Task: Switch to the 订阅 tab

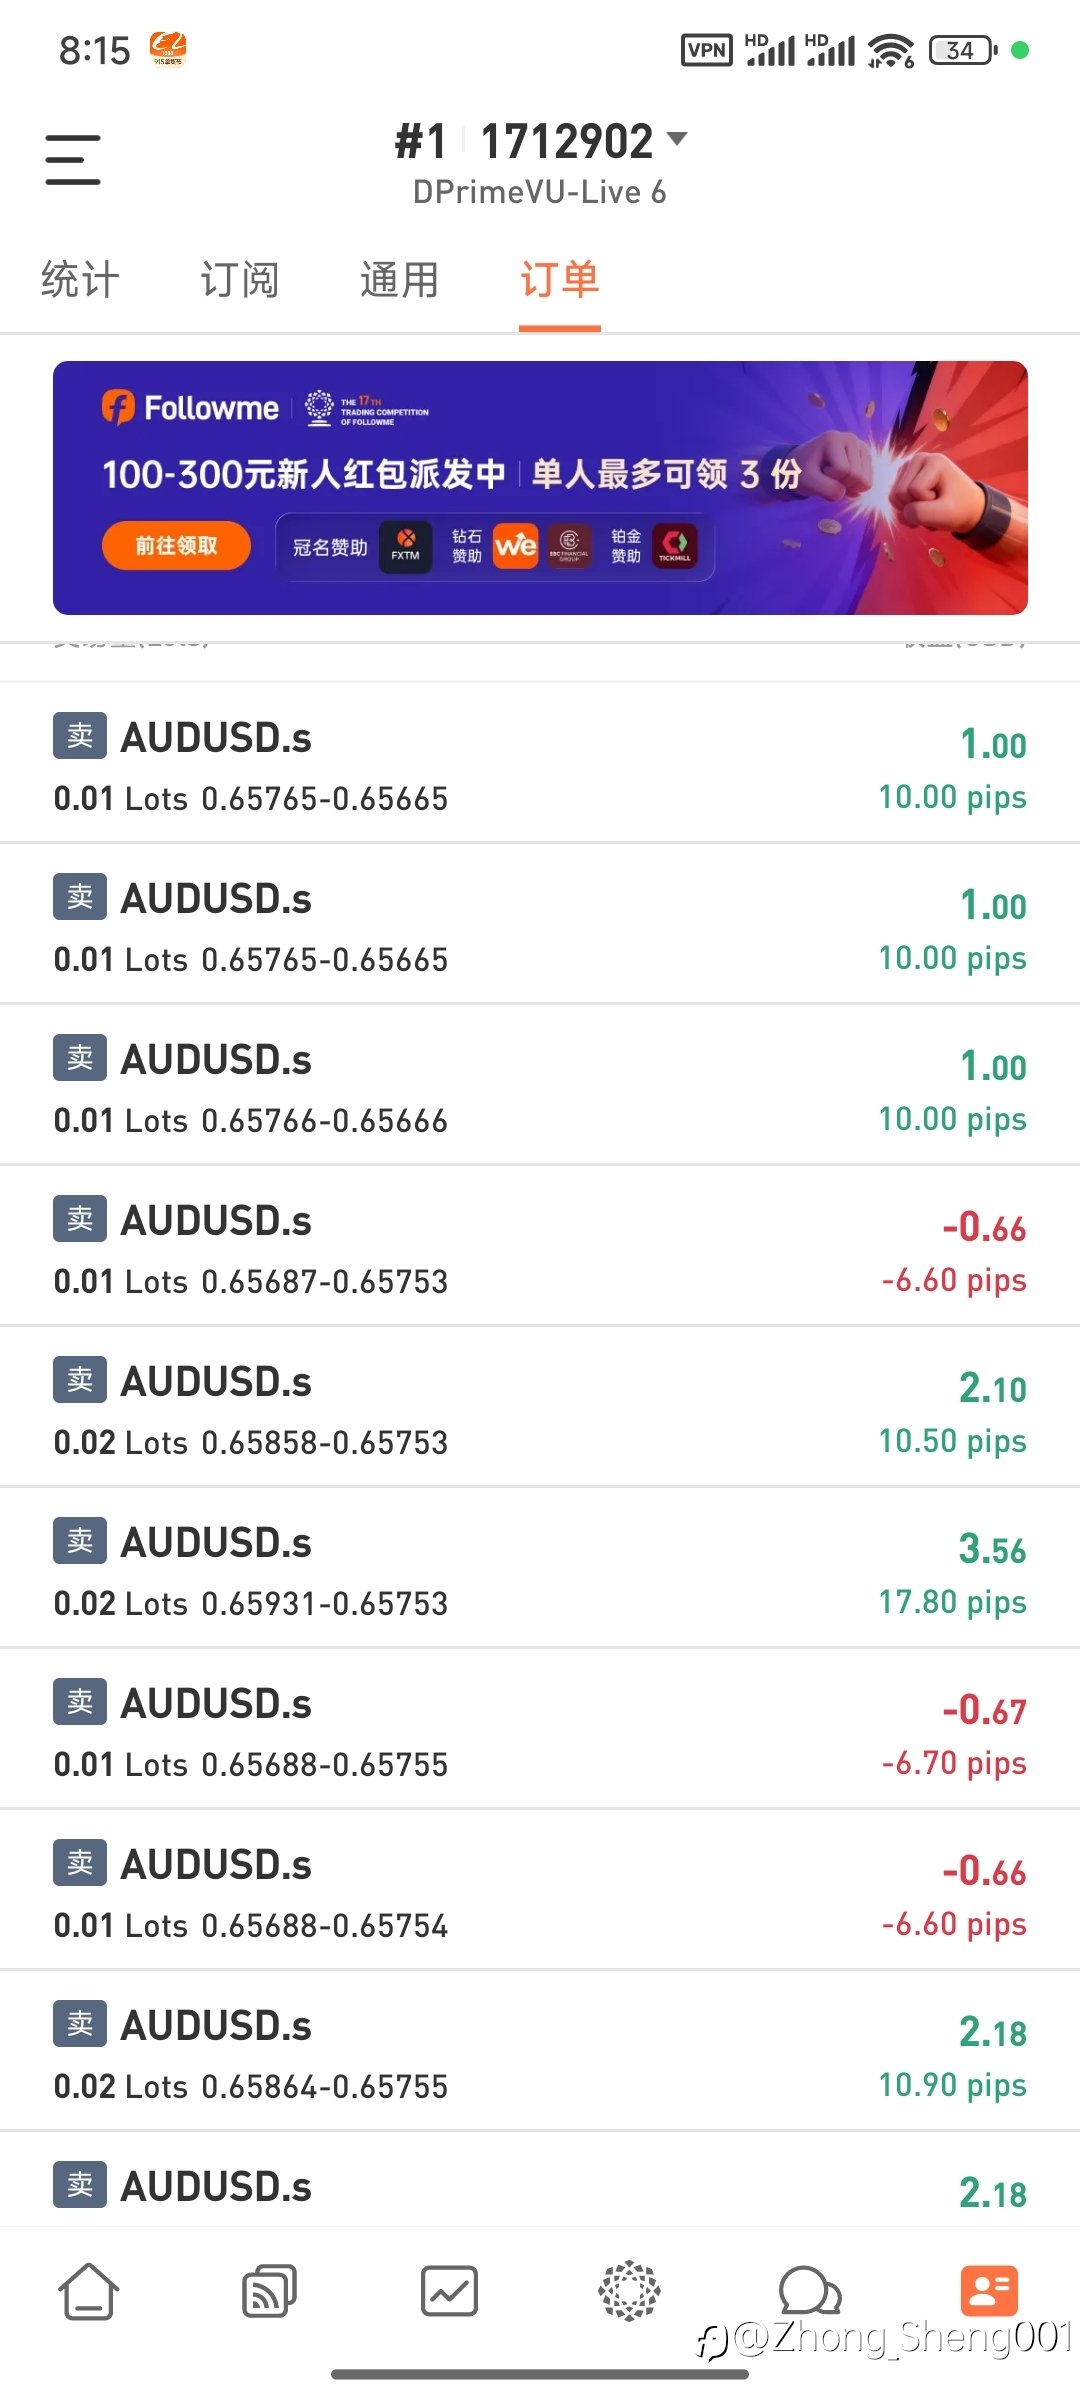Action: [x=239, y=280]
